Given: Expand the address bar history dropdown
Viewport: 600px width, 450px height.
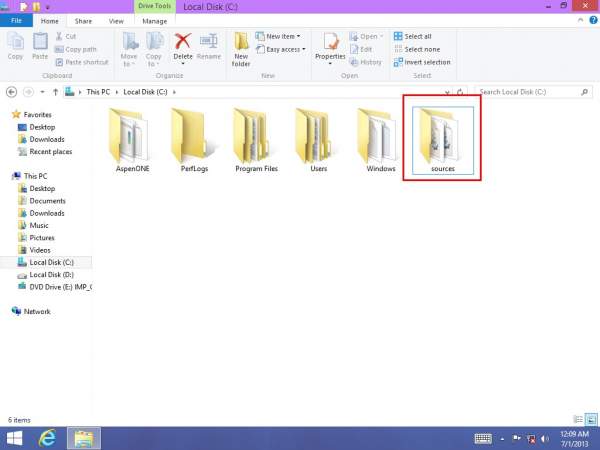Looking at the screenshot, I should click(447, 92).
